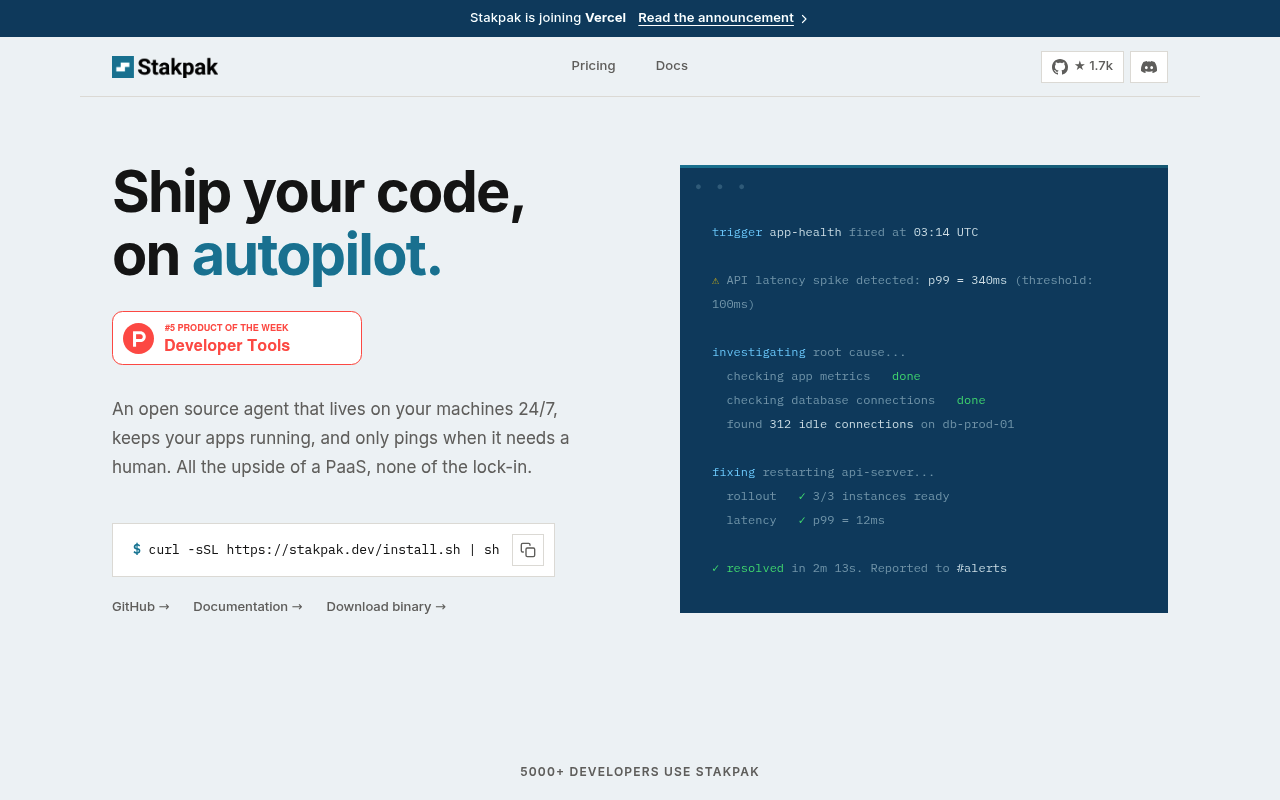Open the GitHub stars button showing 1.7k
Screen dimensions: 1280x800
(x=1082, y=67)
